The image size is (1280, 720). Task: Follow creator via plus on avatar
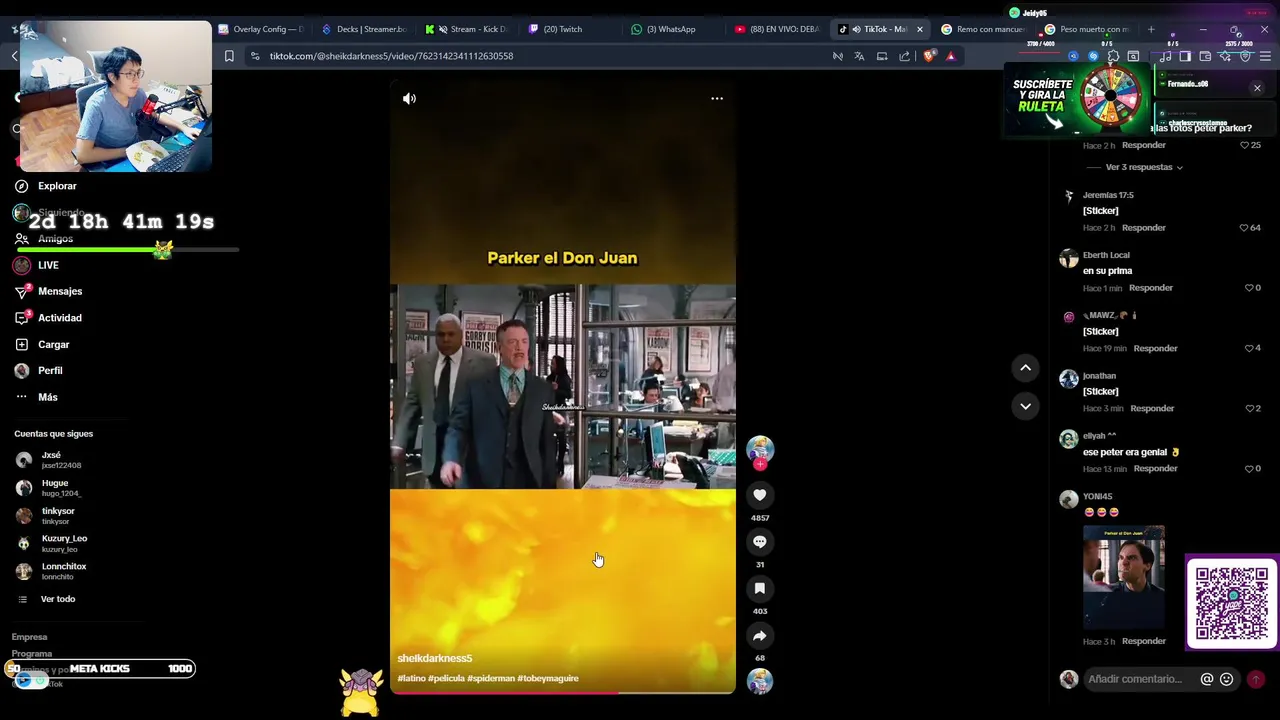[x=760, y=465]
